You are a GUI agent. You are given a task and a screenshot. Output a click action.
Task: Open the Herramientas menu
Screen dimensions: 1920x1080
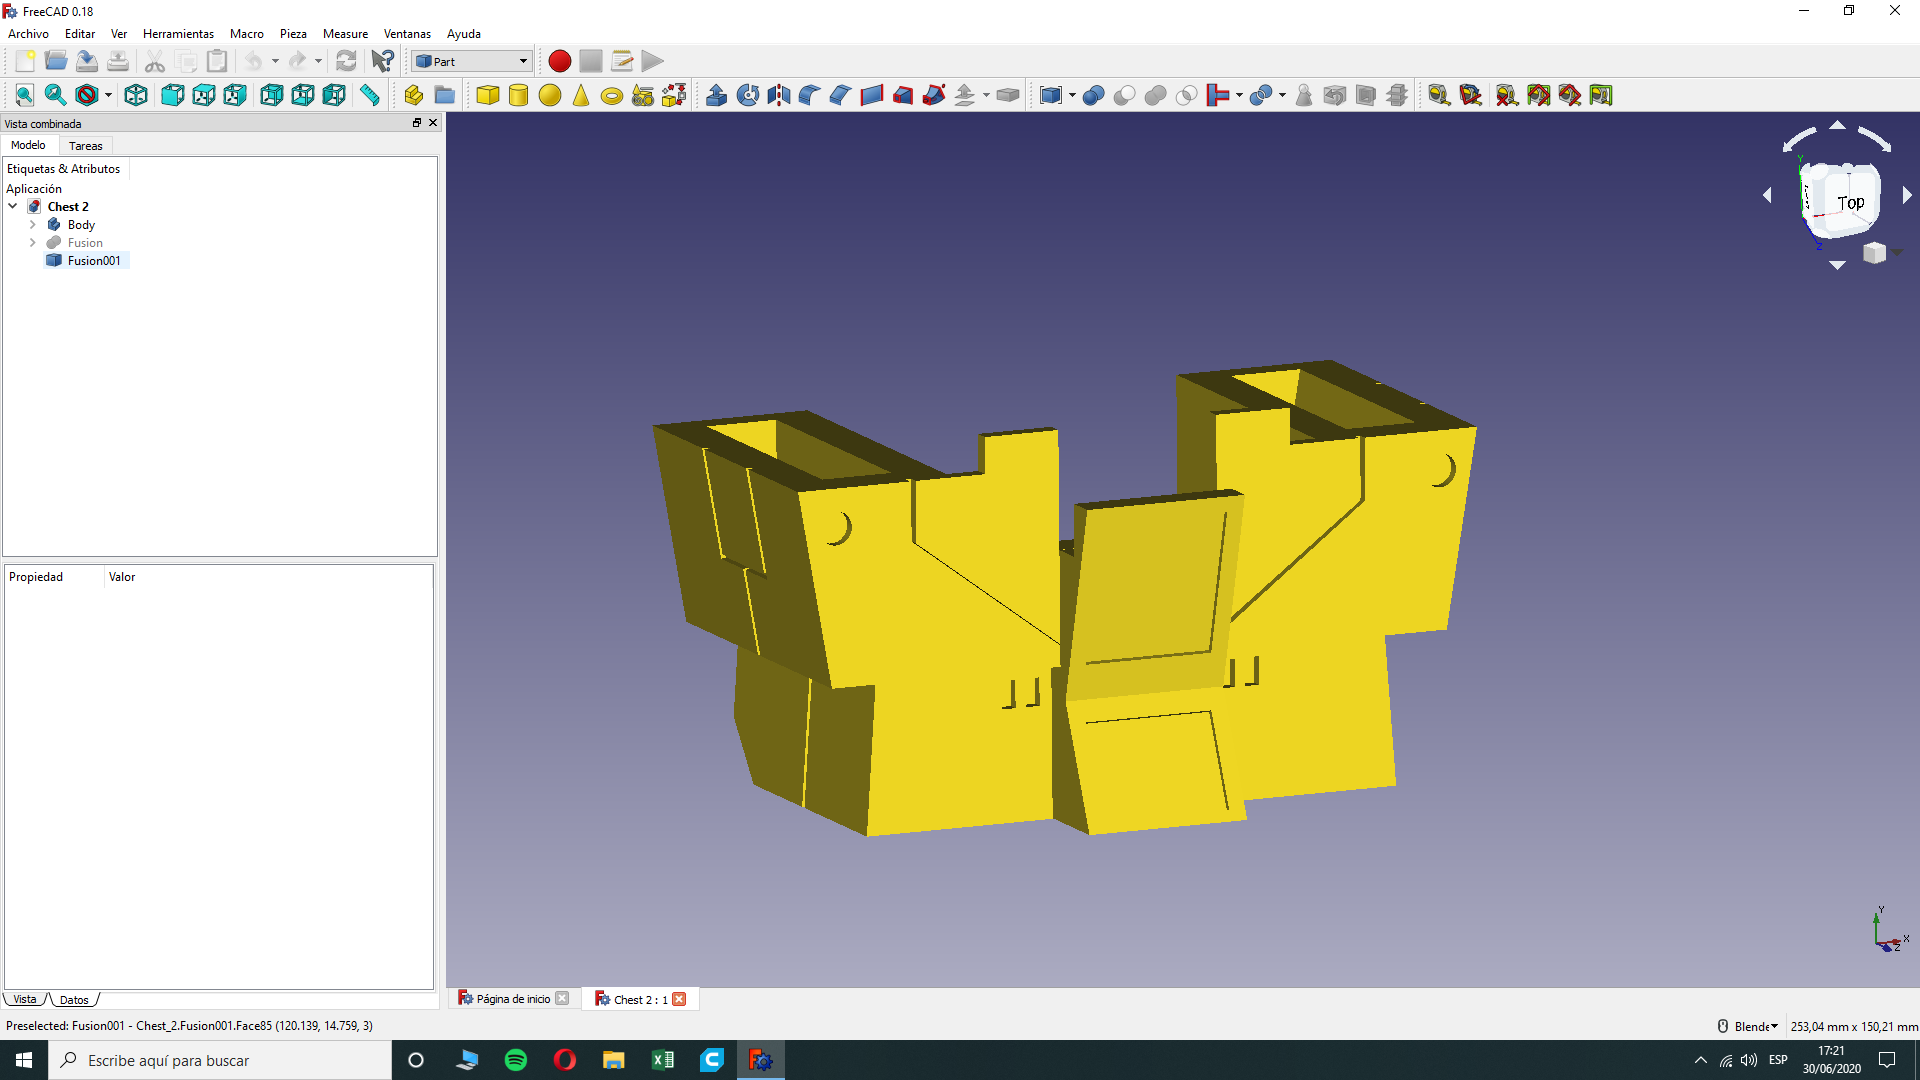[178, 34]
